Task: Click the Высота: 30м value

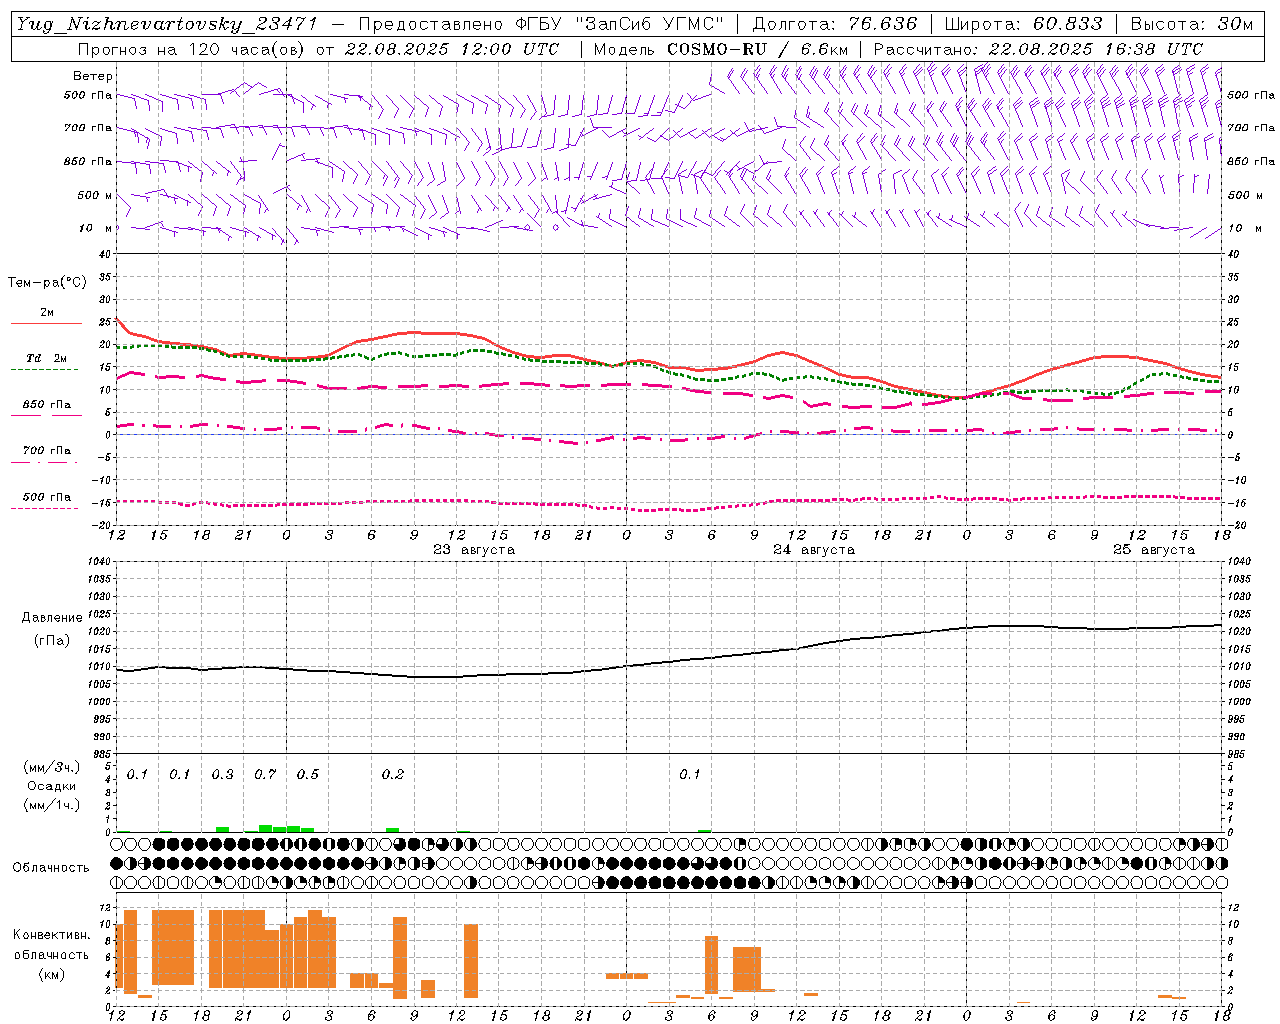Action: coord(1192,24)
